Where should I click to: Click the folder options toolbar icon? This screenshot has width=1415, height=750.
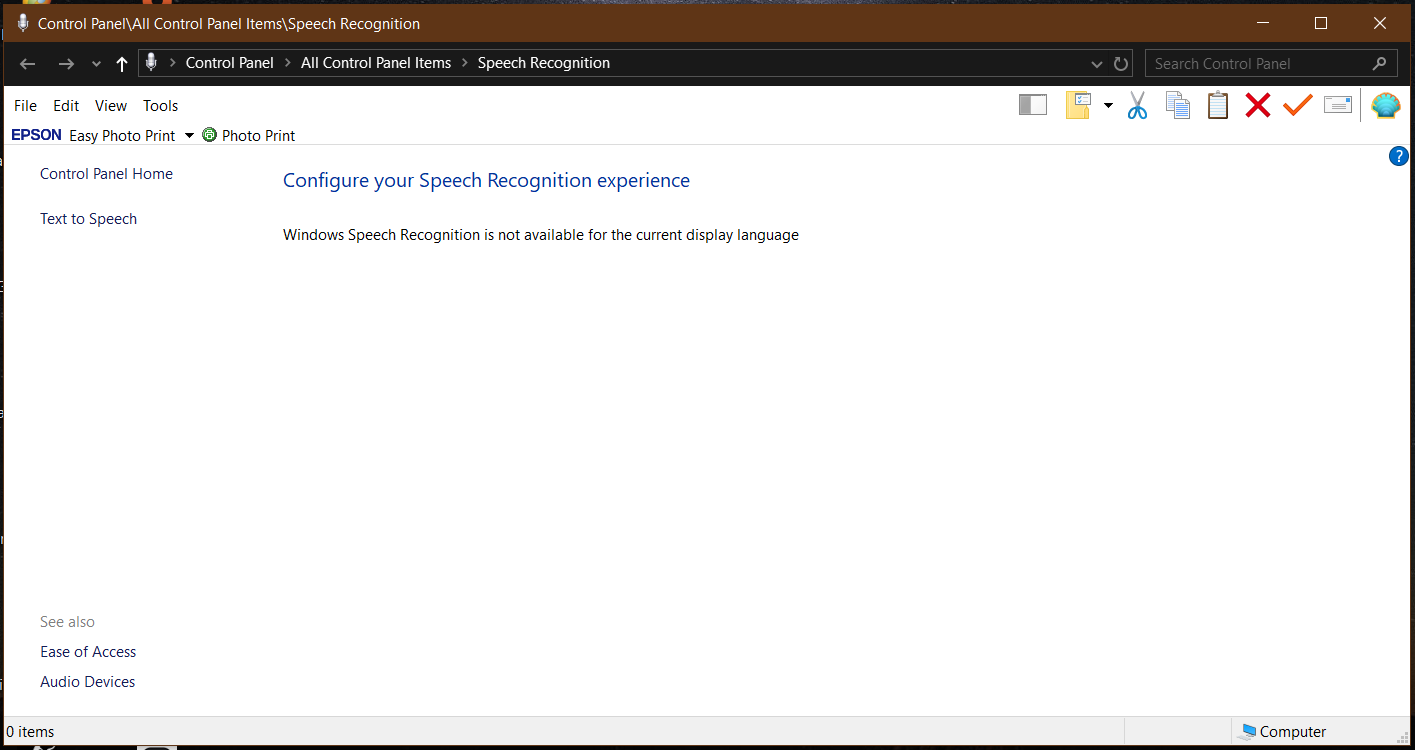1078,105
